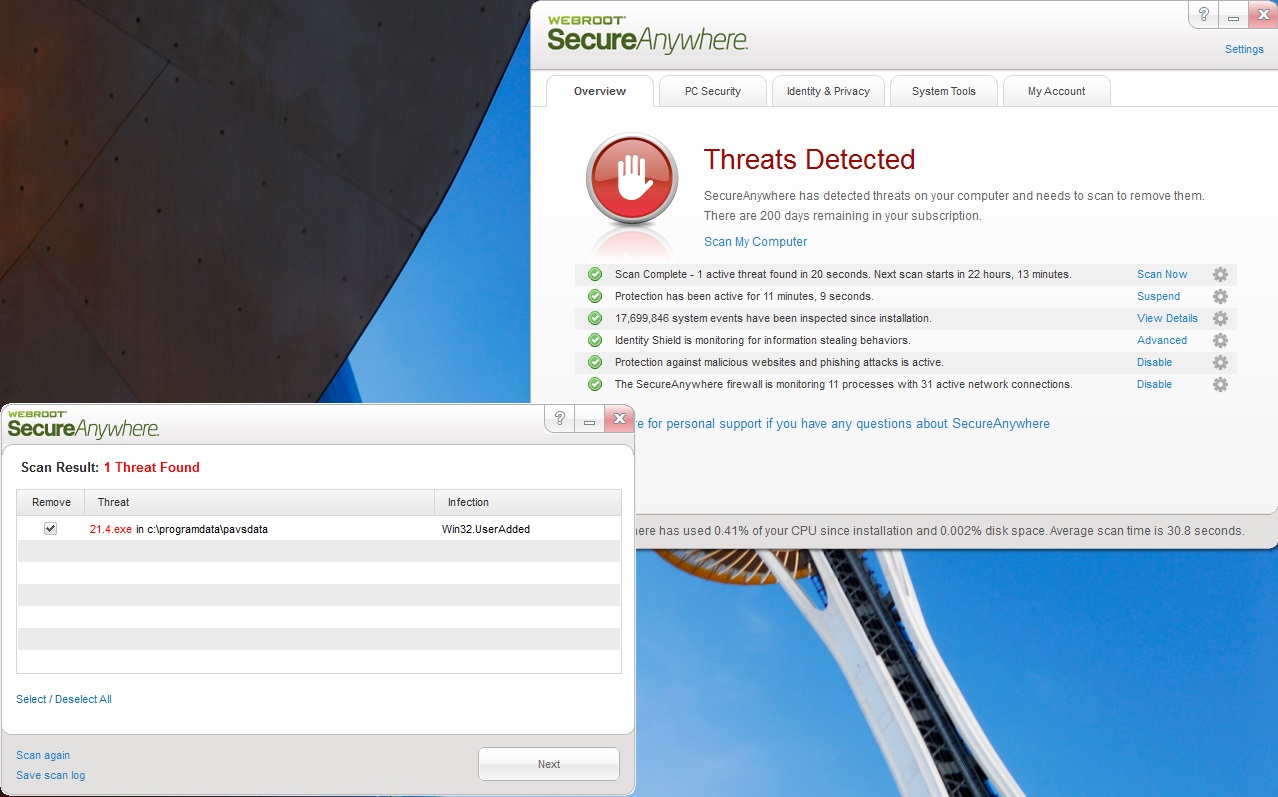Click green check icon beside system events row
The height and width of the screenshot is (797, 1278).
click(x=595, y=318)
